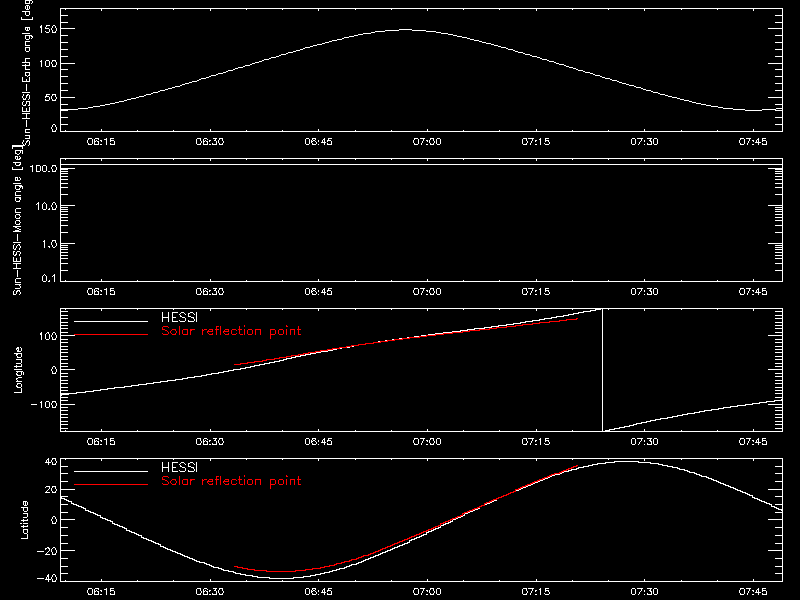Click 06:15 label under Longitude plot
The width and height of the screenshot is (800, 600).
coord(101,441)
